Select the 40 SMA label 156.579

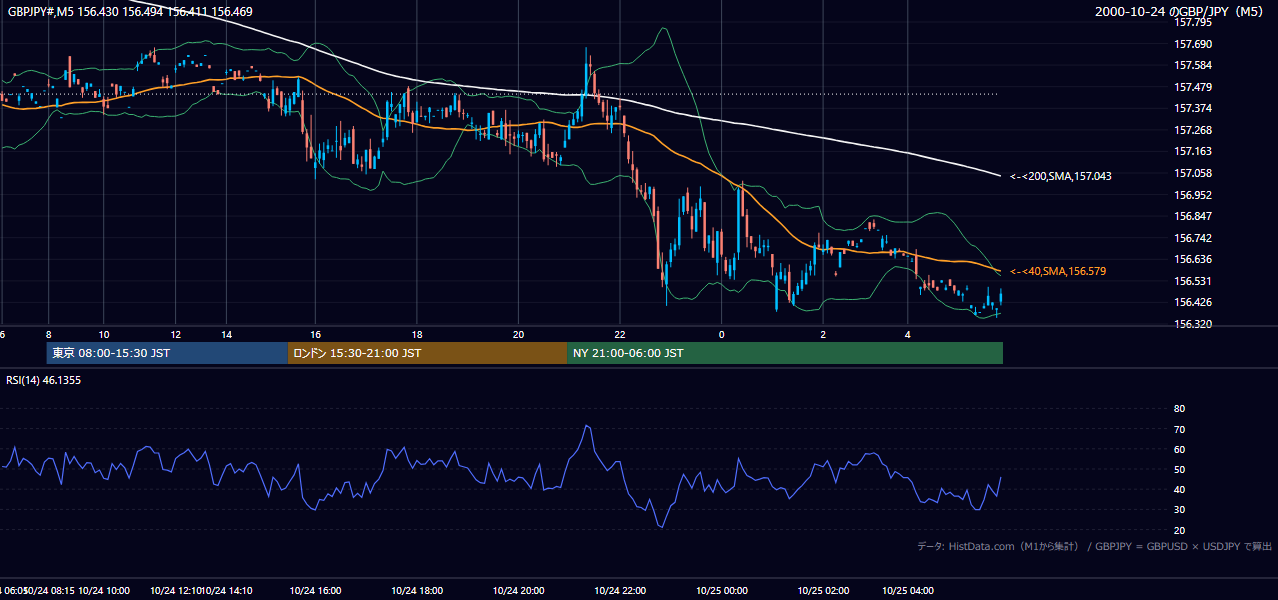click(1058, 271)
